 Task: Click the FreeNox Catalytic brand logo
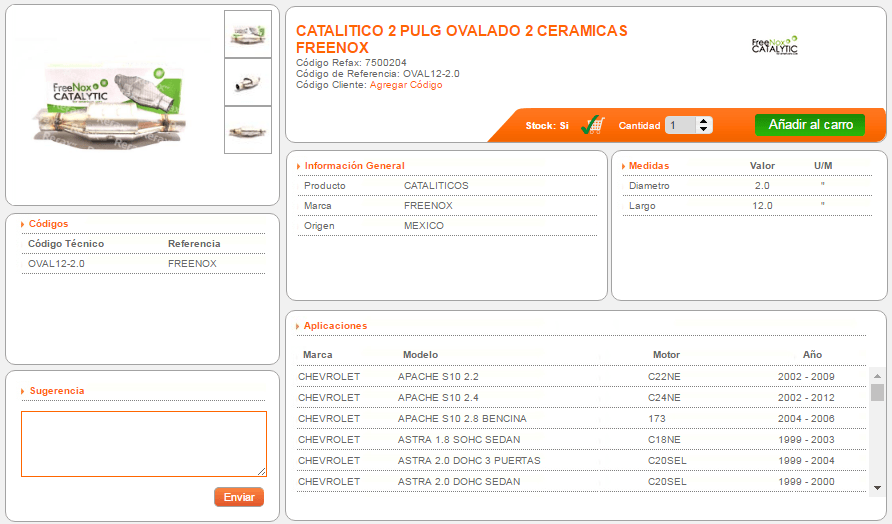pos(774,46)
